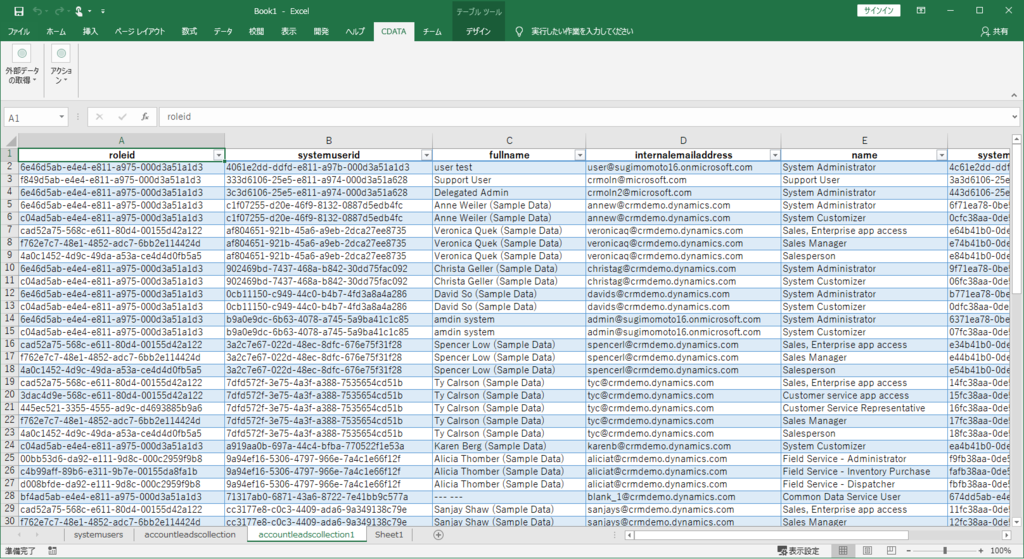
Task: Click the Redo arrow icon
Action: click(x=59, y=11)
